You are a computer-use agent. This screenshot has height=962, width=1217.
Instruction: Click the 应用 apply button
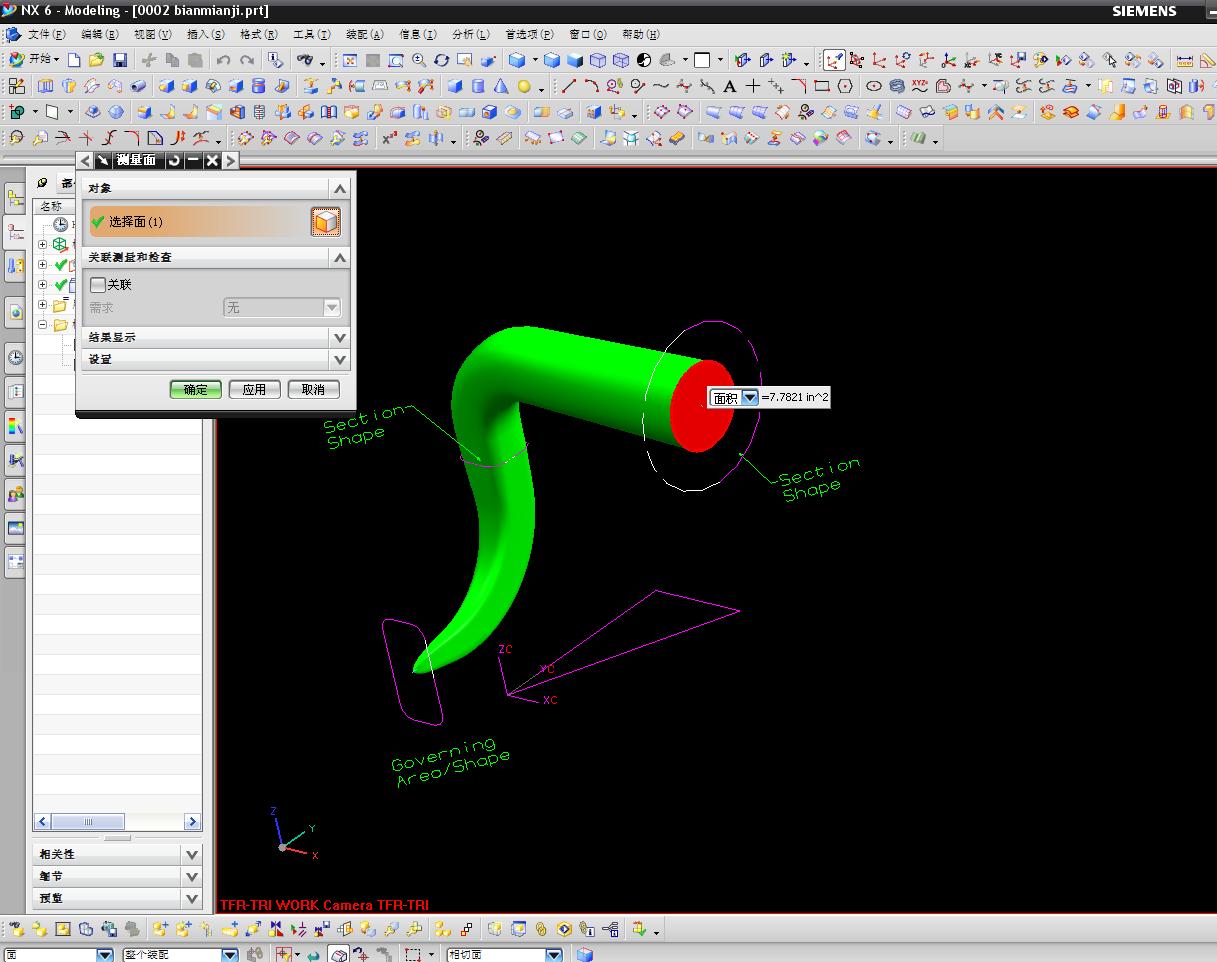pos(254,389)
